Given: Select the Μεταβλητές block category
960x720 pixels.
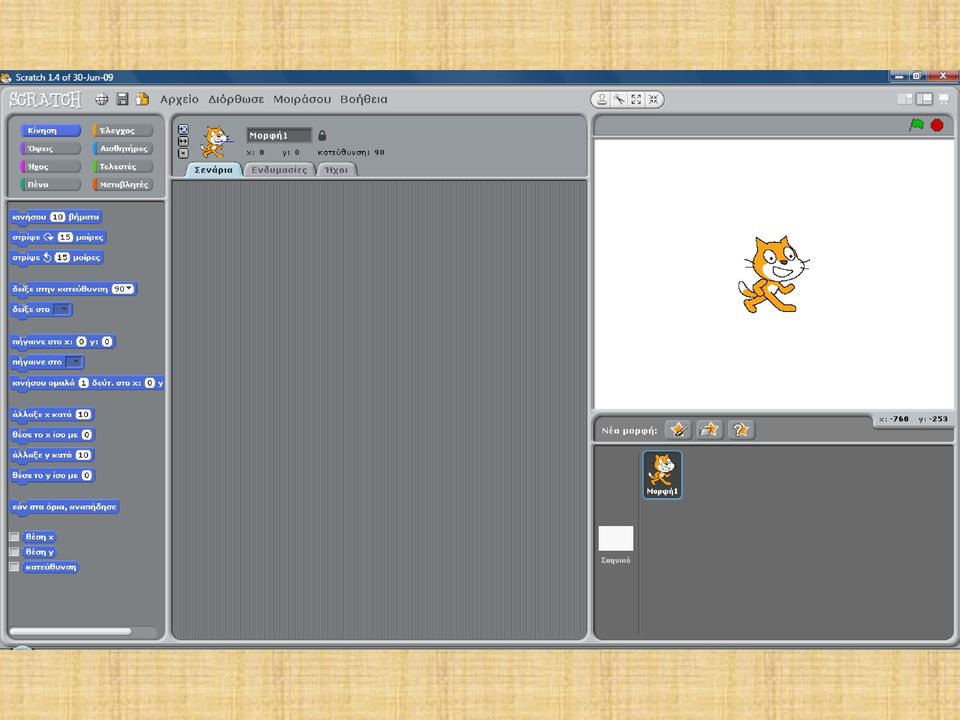Looking at the screenshot, I should point(122,184).
